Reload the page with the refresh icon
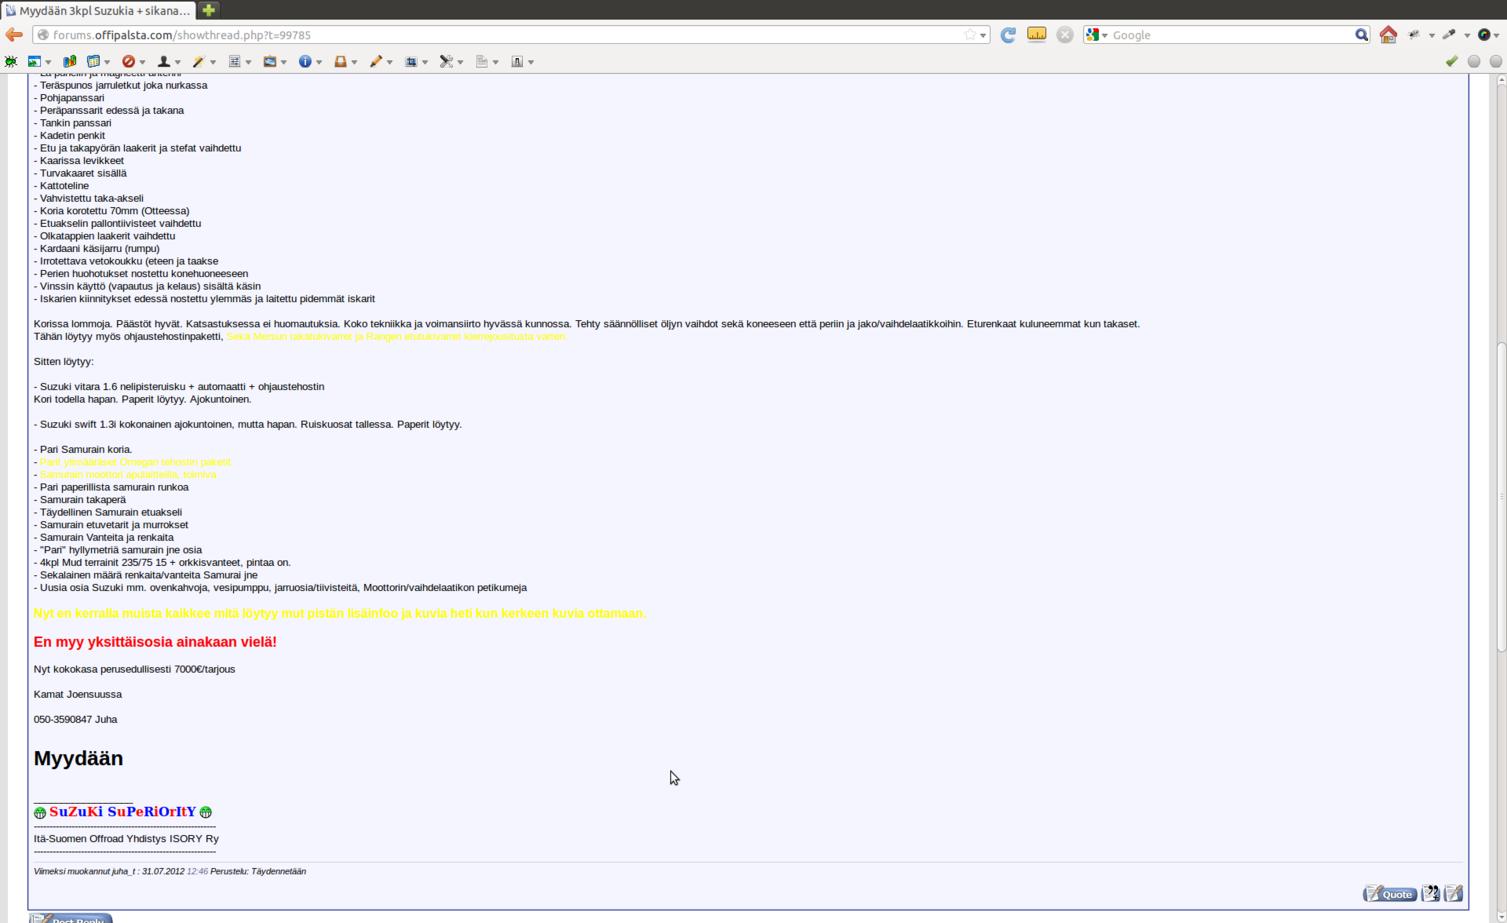The width and height of the screenshot is (1507, 923). click(1008, 35)
